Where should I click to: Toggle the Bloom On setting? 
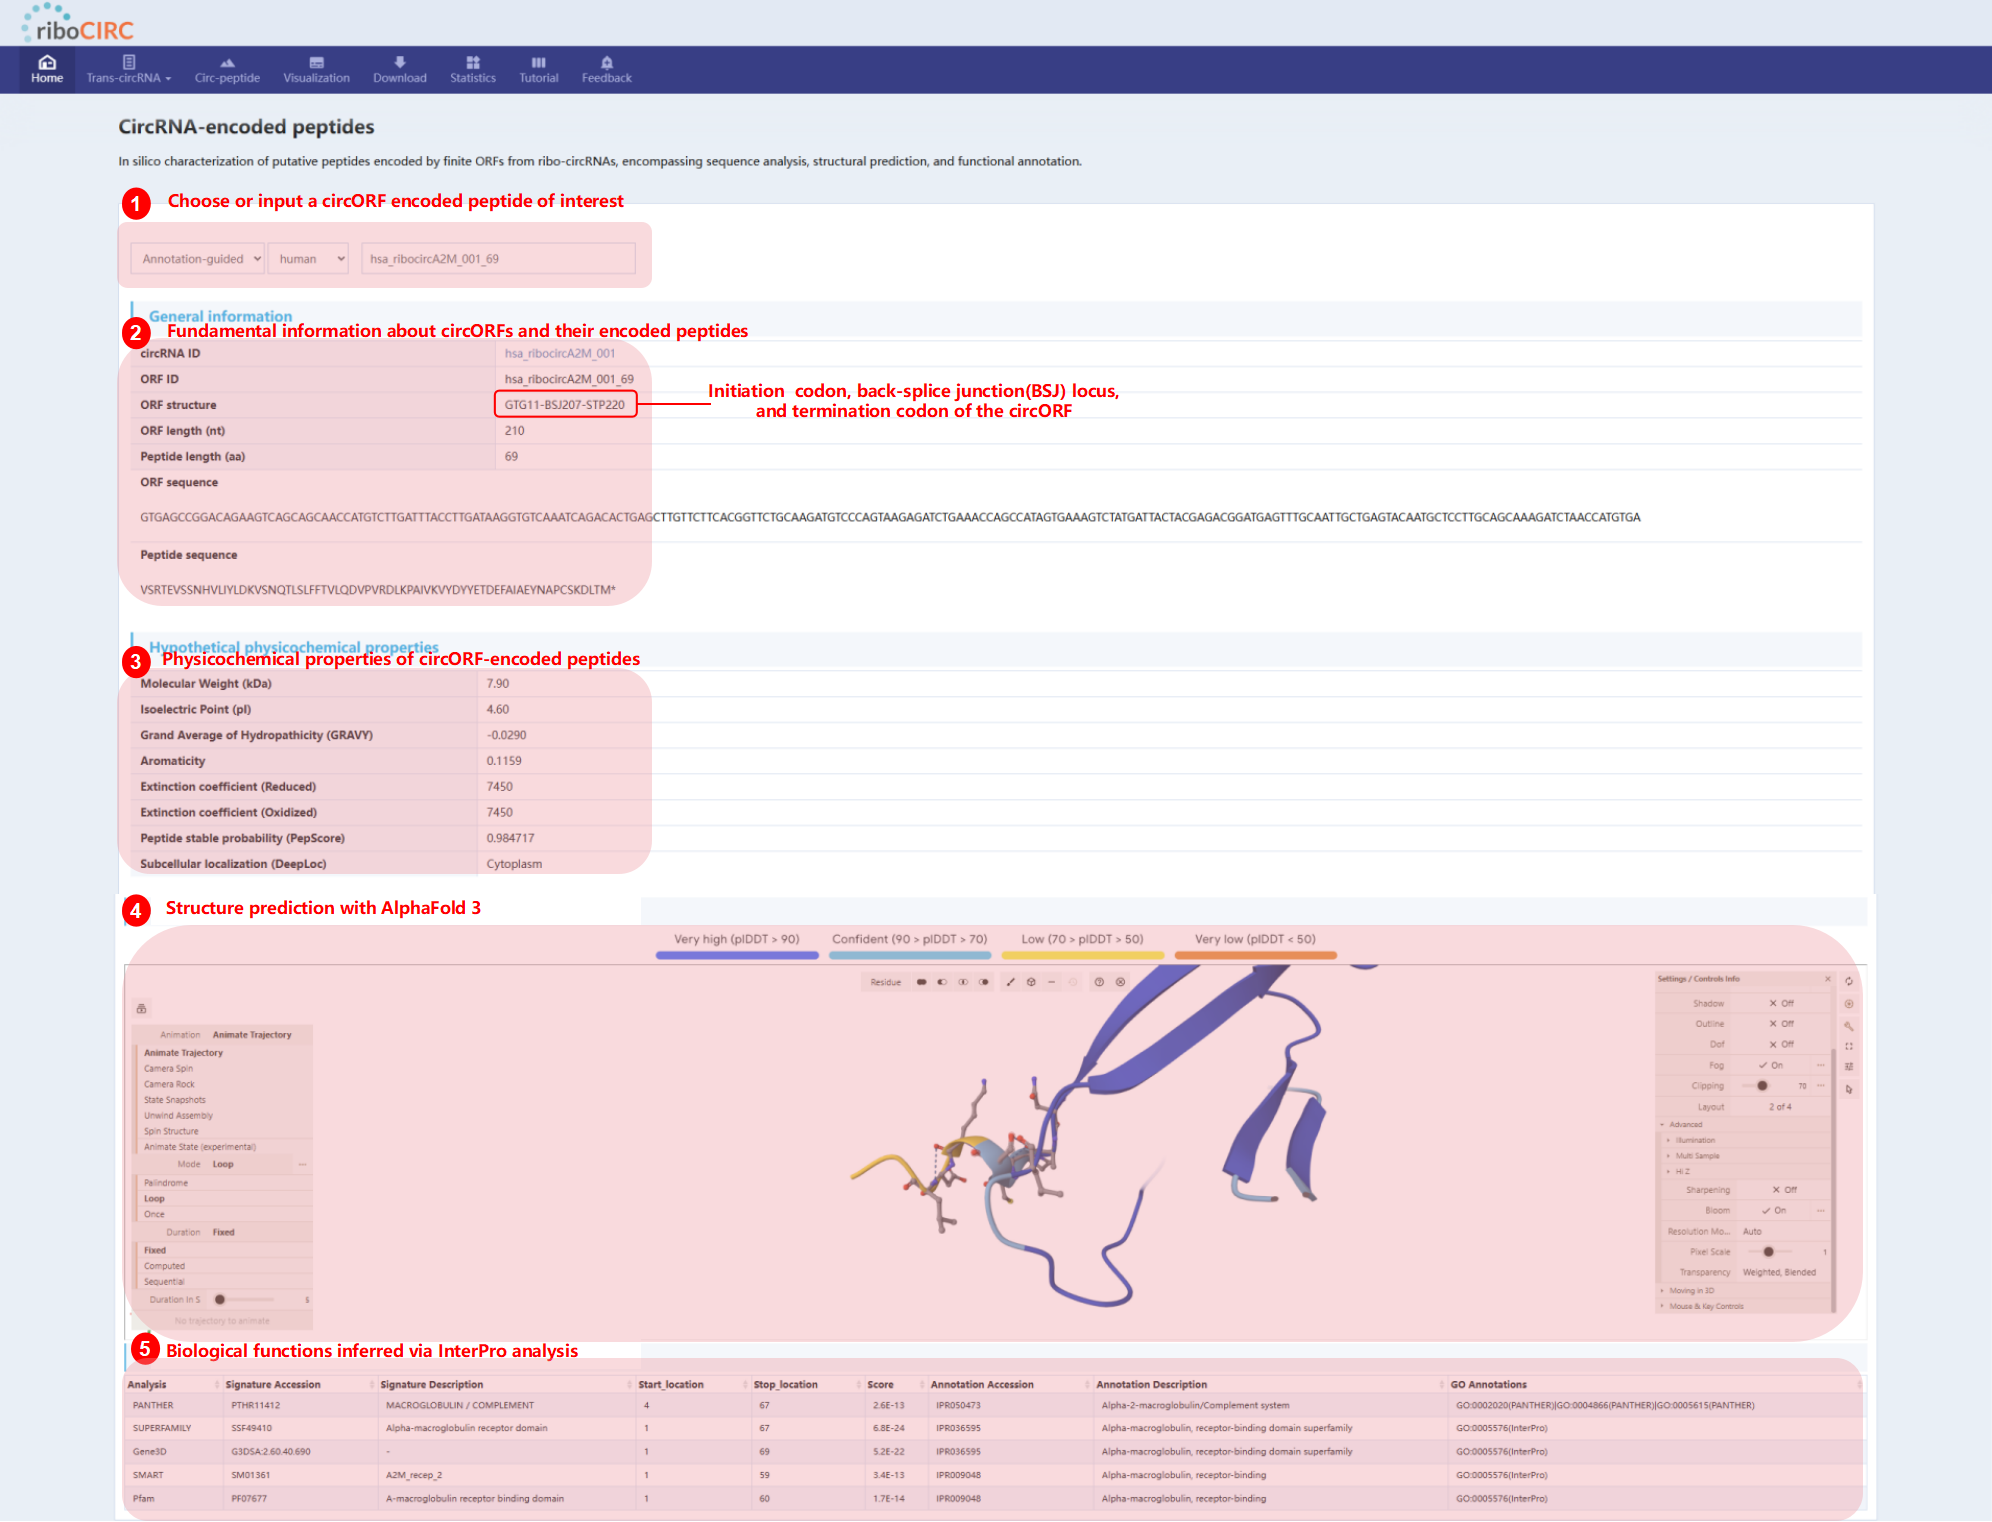(x=1774, y=1210)
